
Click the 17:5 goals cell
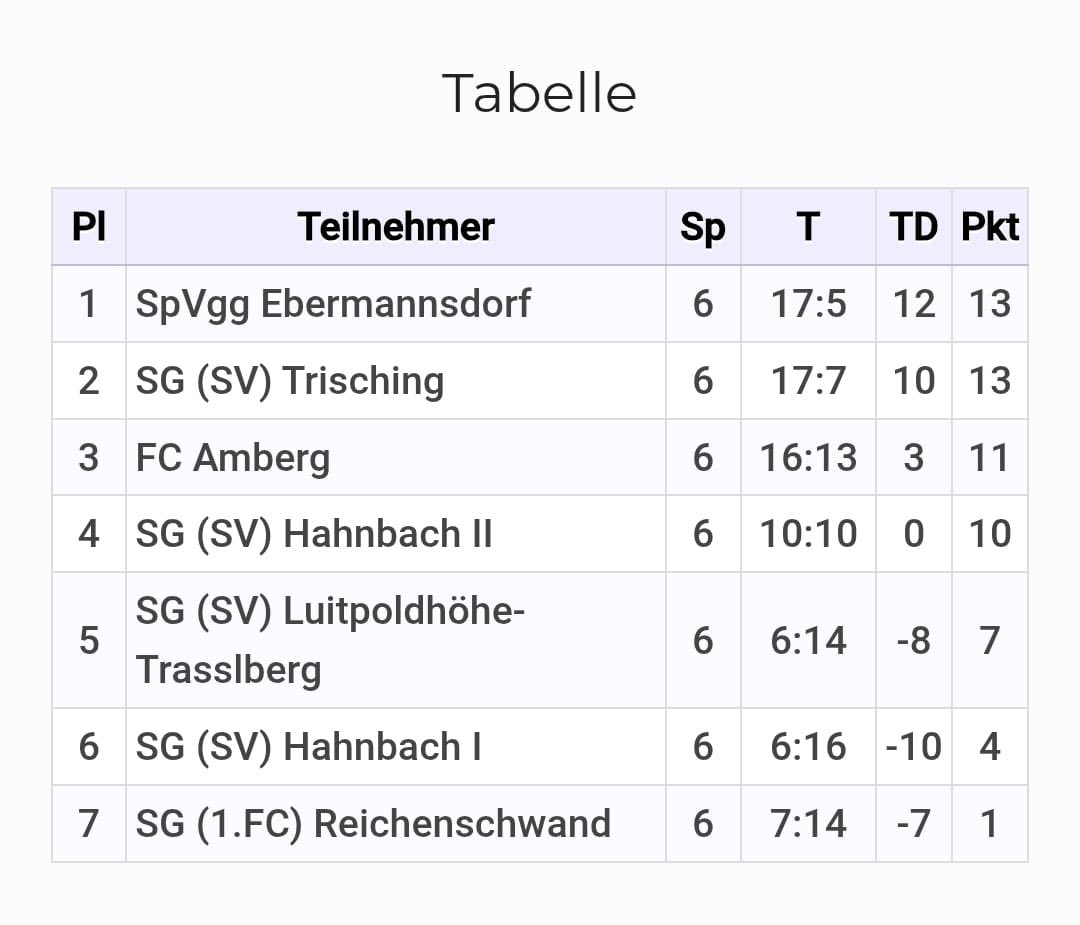808,304
